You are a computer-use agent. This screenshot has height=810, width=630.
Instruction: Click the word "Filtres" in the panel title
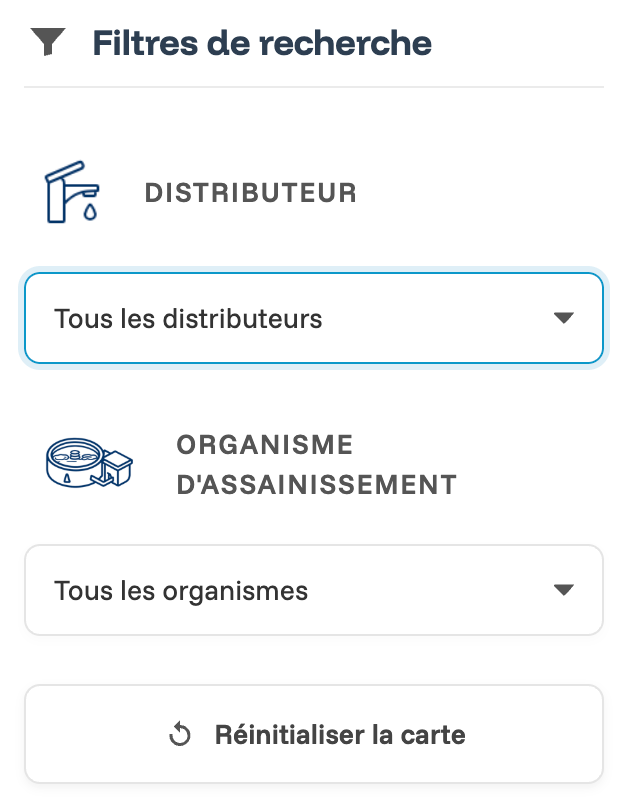pos(139,44)
